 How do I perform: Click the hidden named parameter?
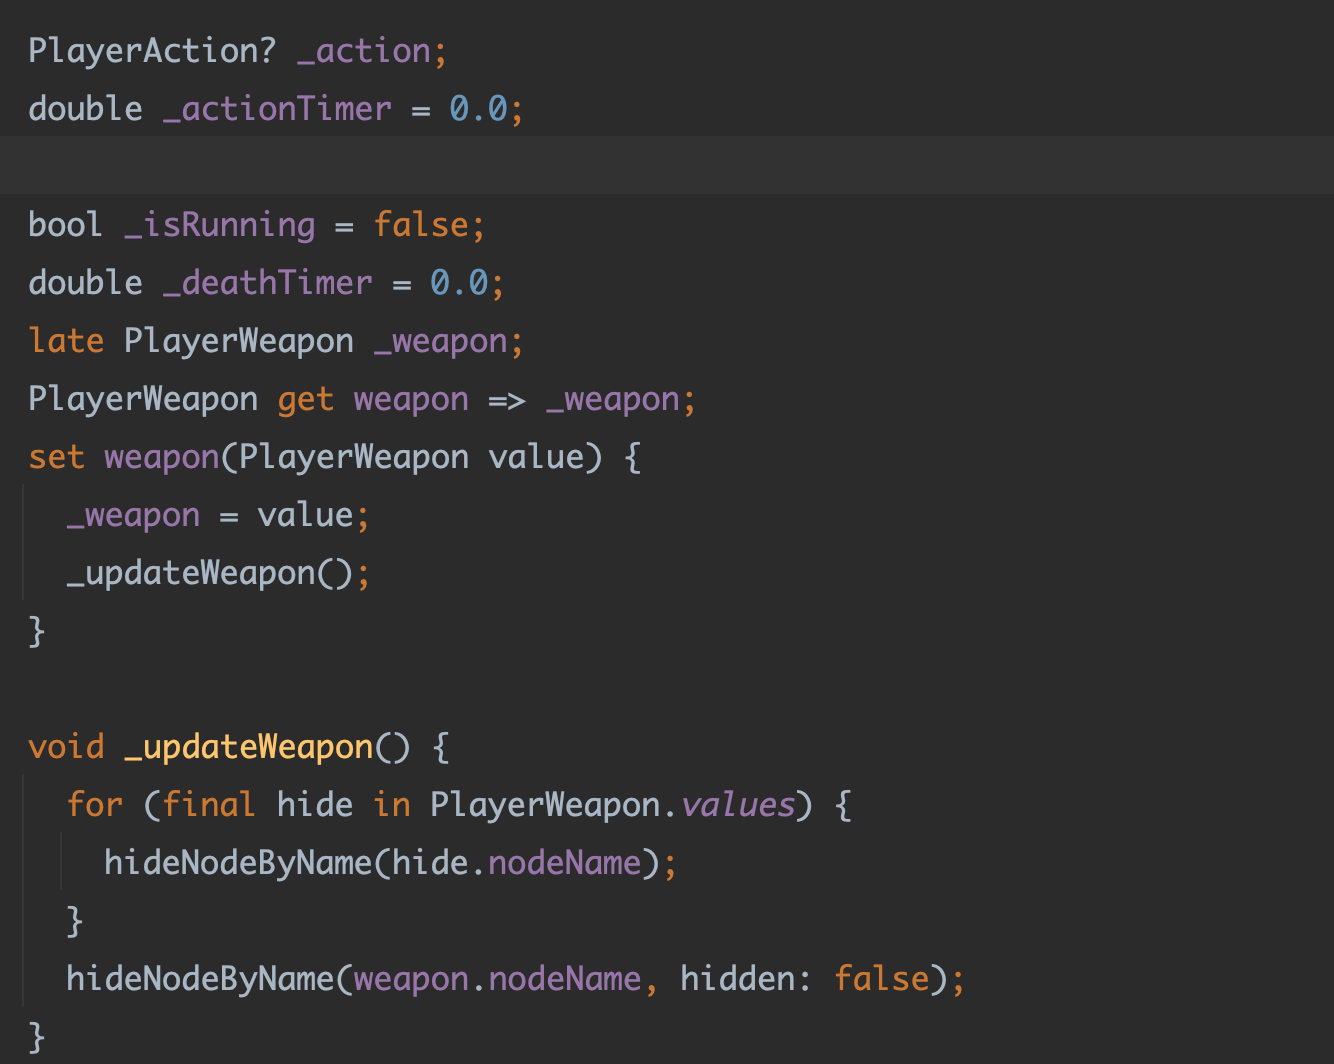point(738,979)
